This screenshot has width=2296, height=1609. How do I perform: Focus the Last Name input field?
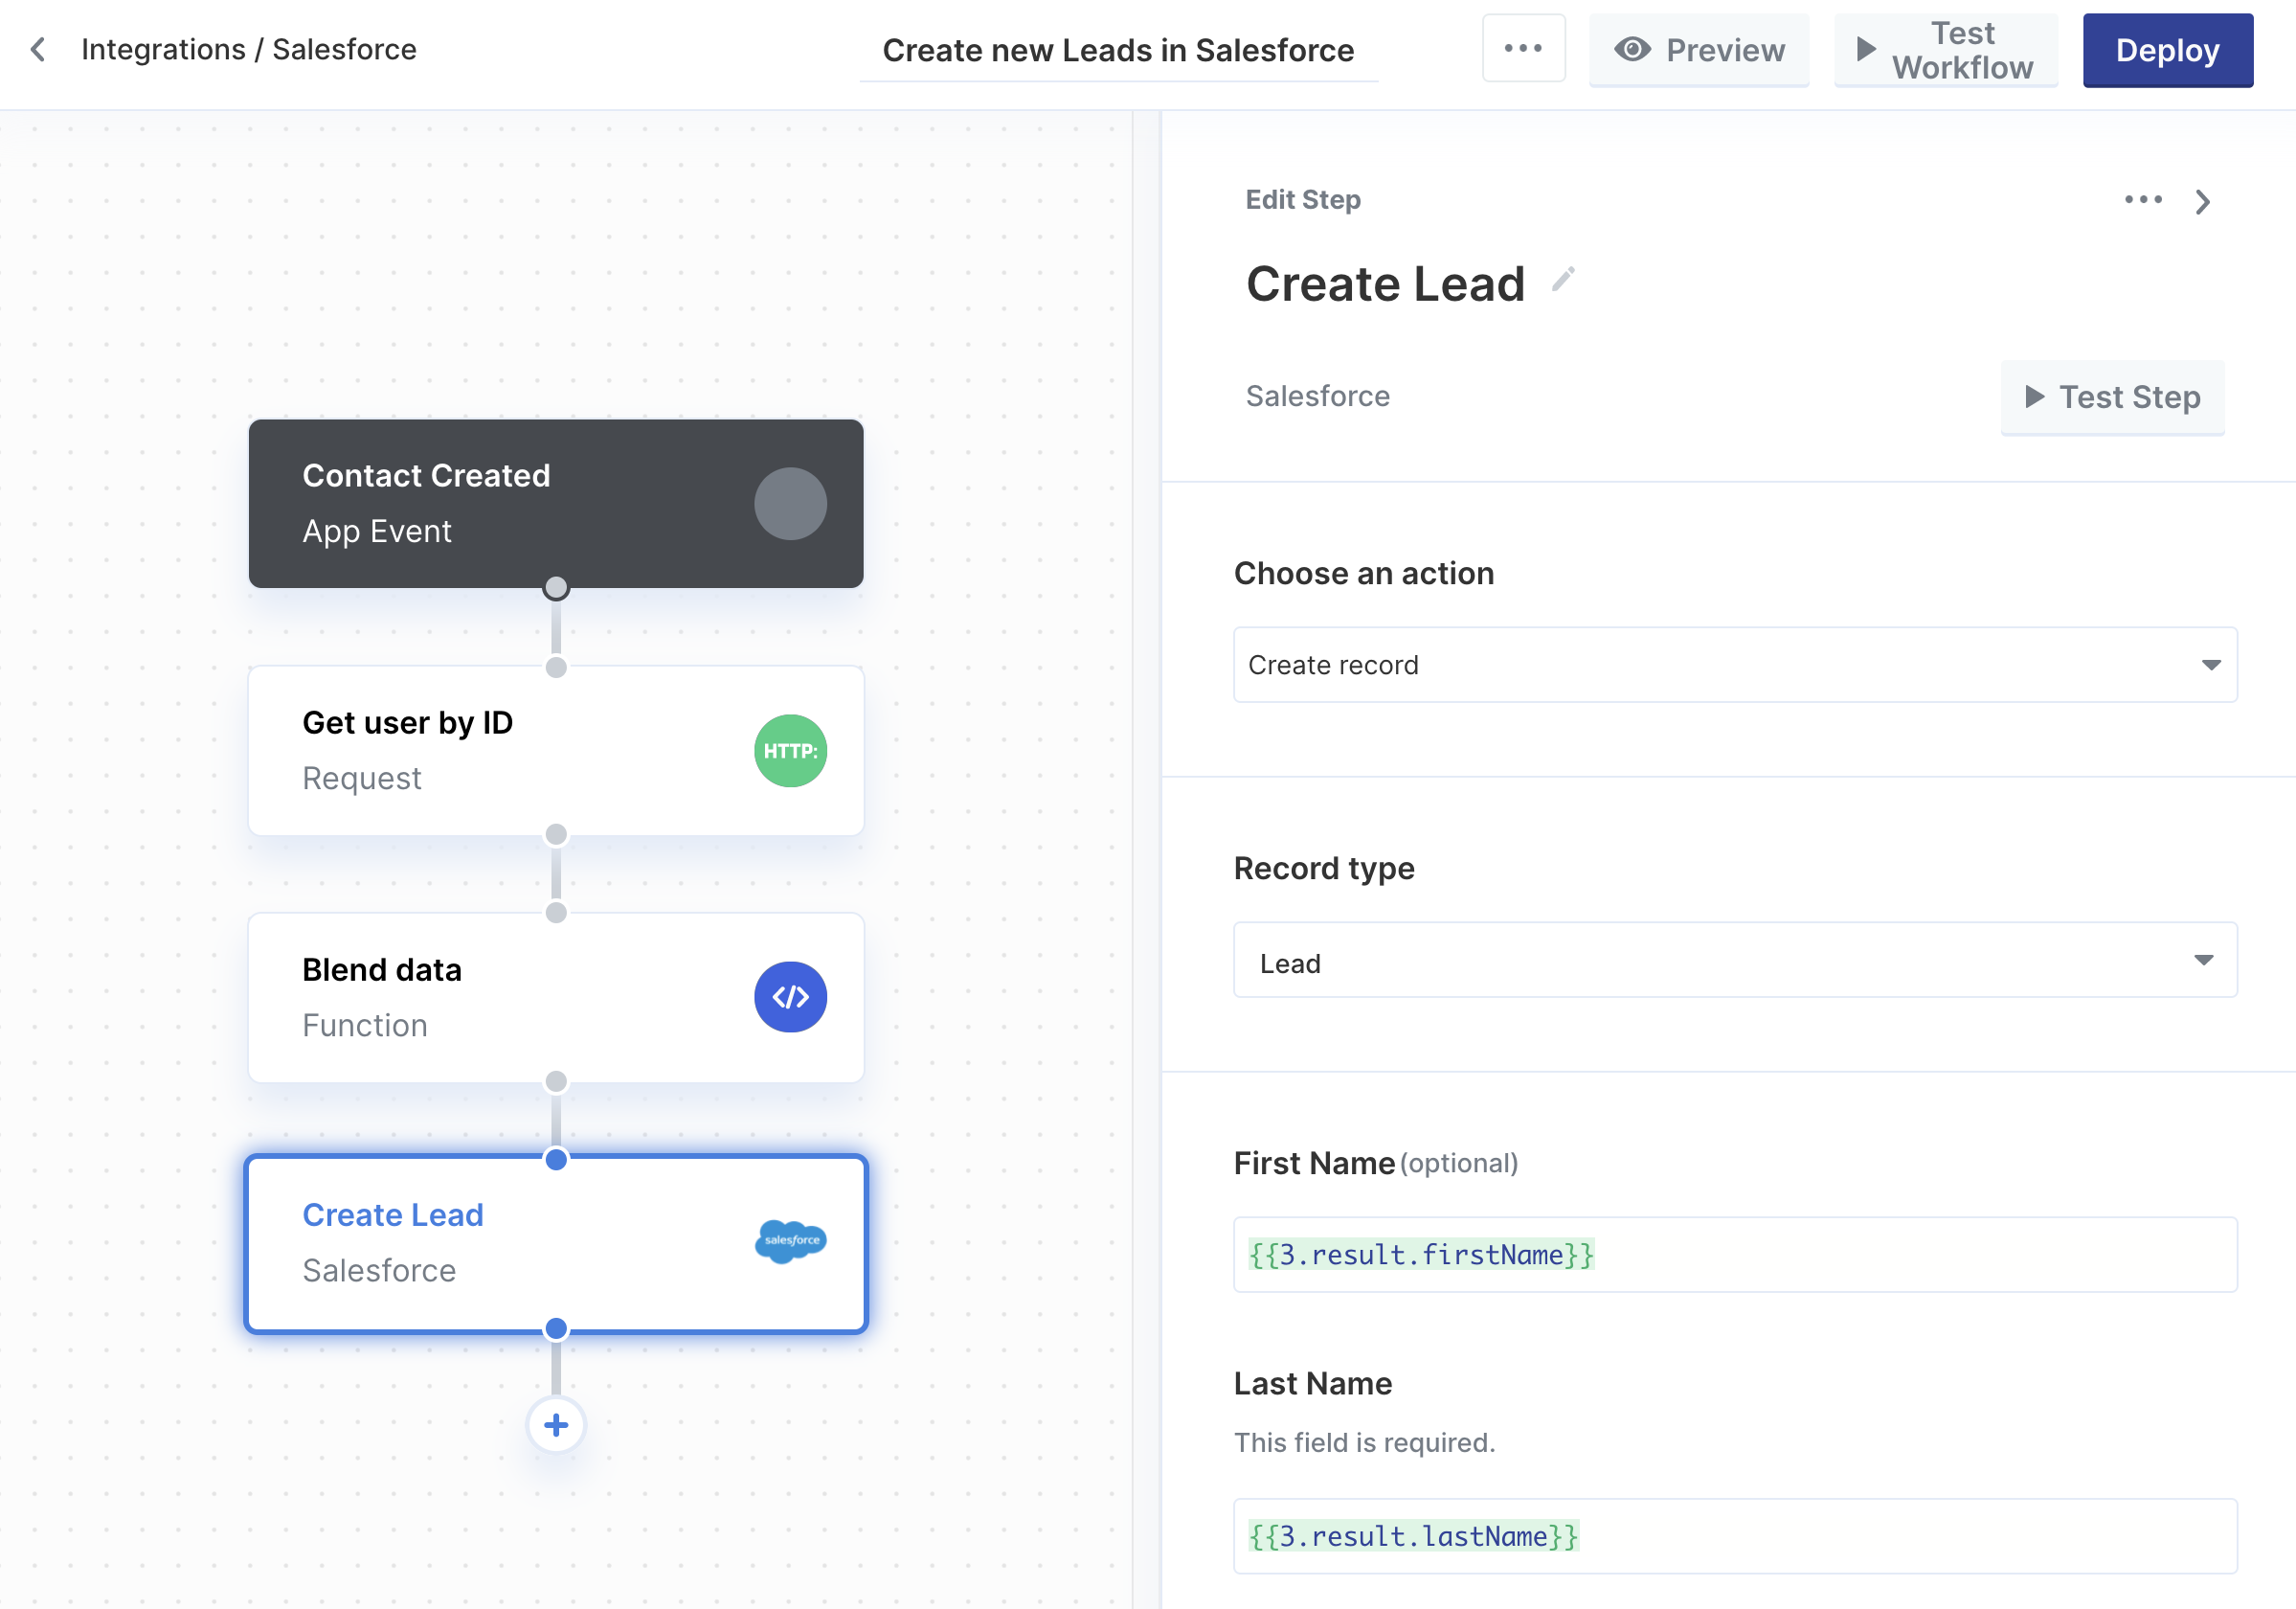coord(1734,1535)
